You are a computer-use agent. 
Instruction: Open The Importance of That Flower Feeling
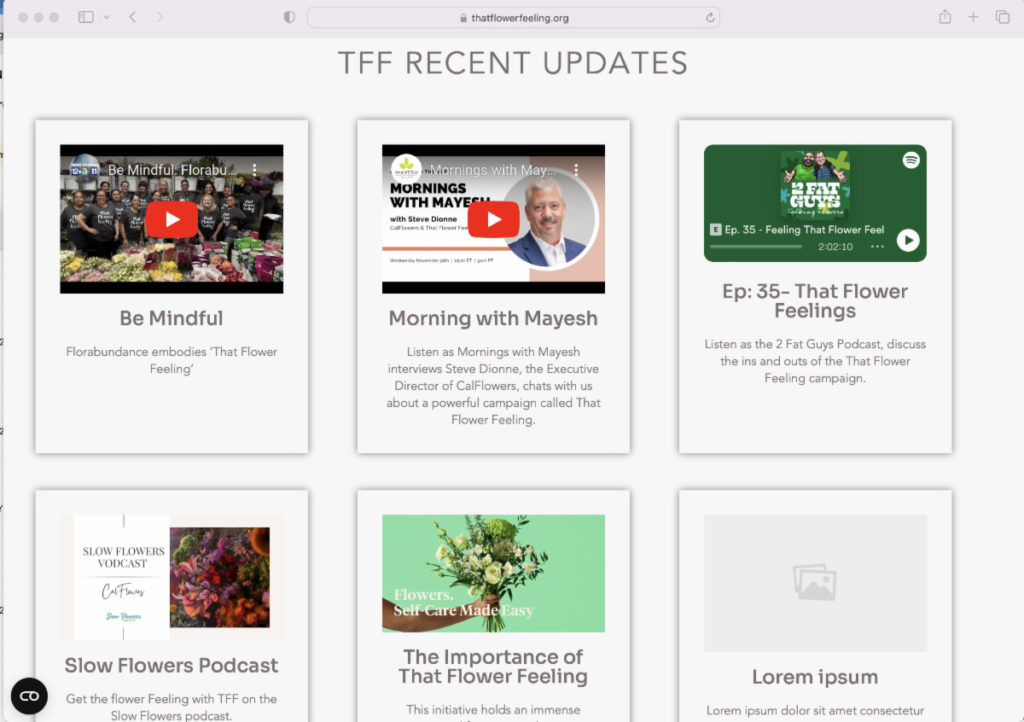click(494, 667)
